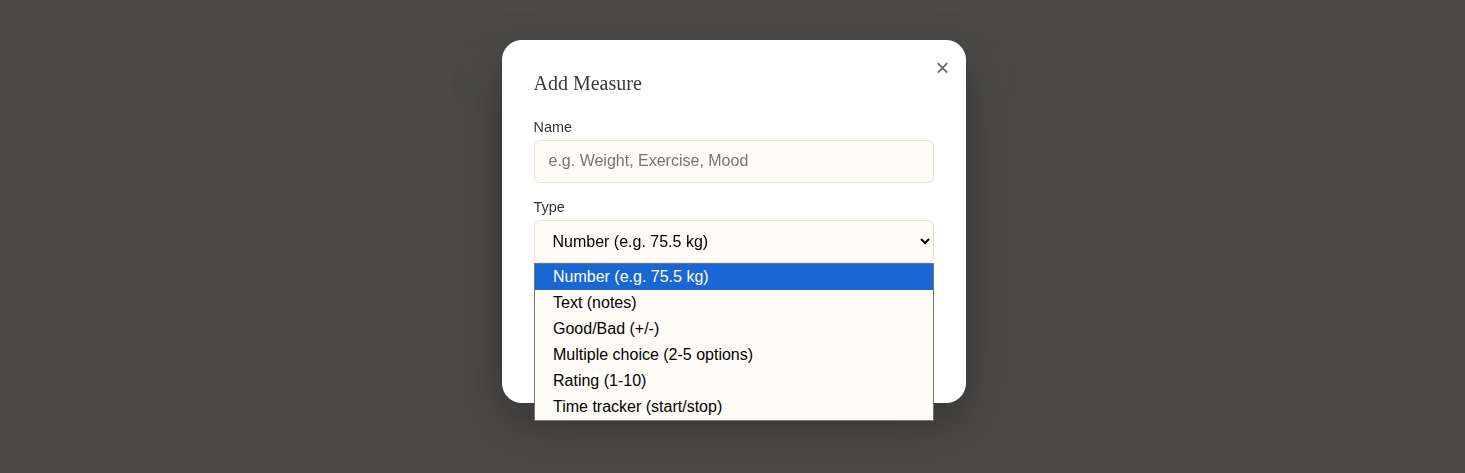This screenshot has width=1465, height=473.
Task: Click the Type field label
Action: tap(549, 207)
